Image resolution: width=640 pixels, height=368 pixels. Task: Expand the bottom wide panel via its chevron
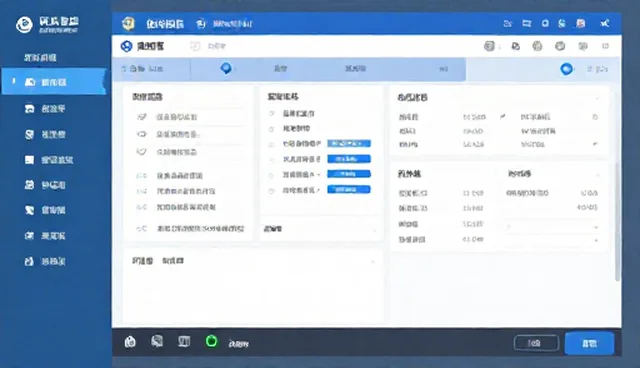[373, 262]
